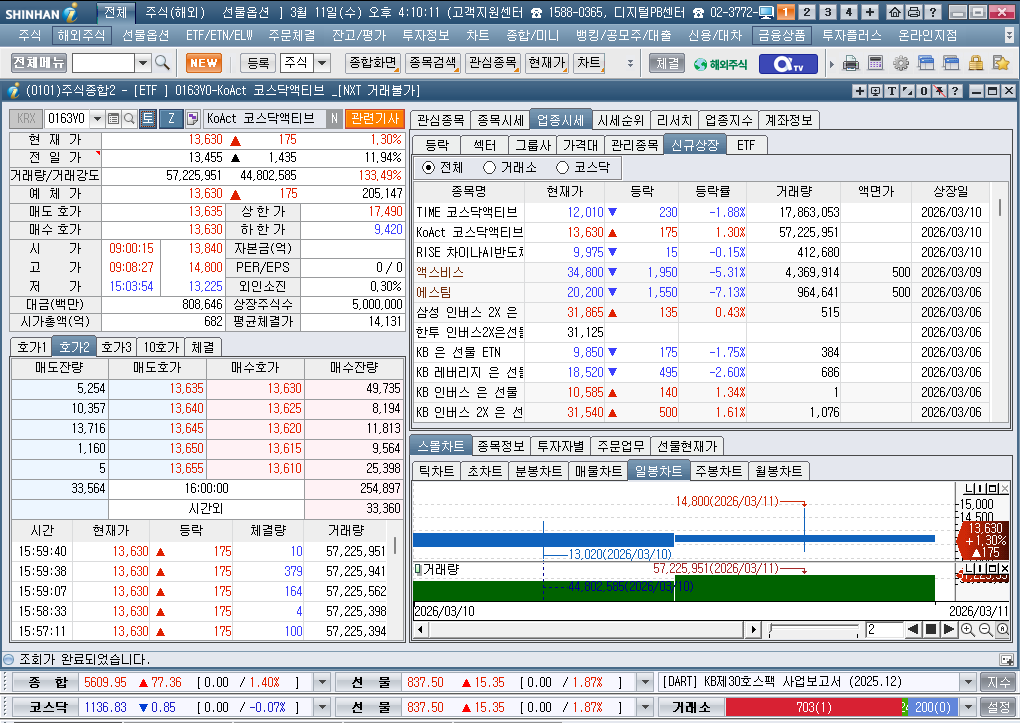Expand the menu bar overflow arrow
Image resolution: width=1020 pixels, height=723 pixels.
(1008, 34)
